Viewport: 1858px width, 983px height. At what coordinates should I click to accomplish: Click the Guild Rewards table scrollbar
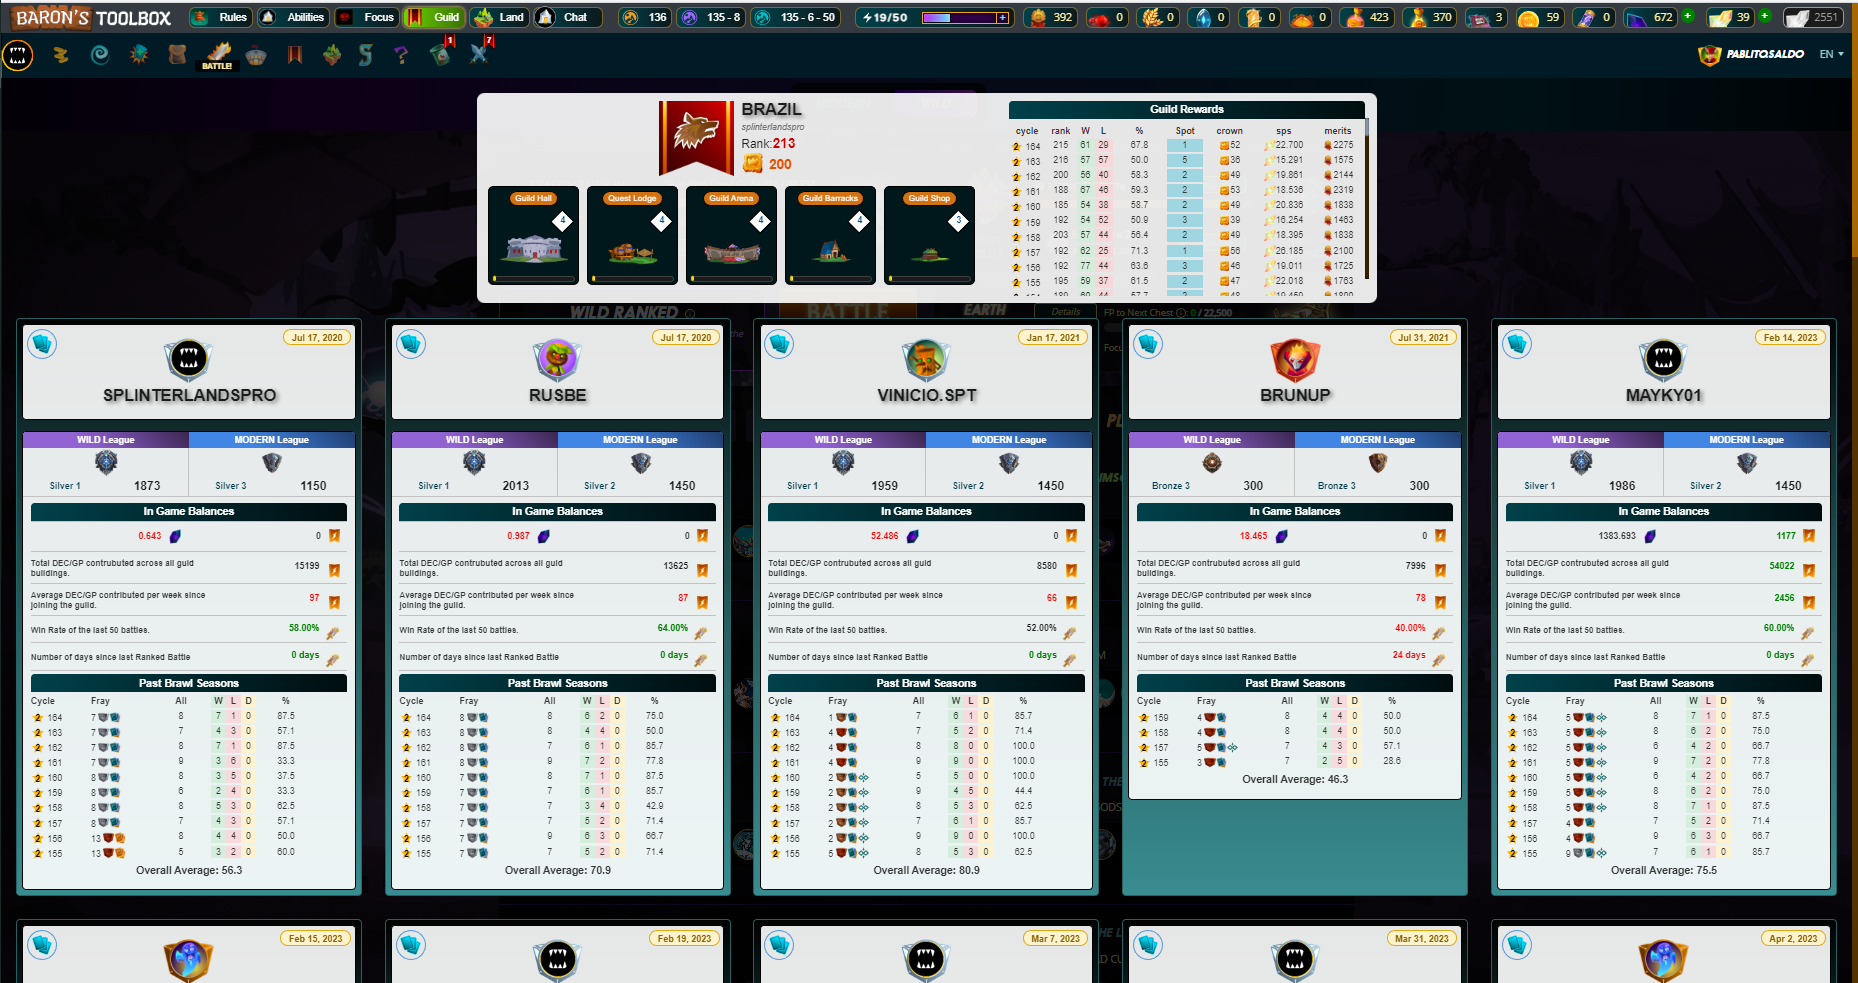click(x=1367, y=200)
